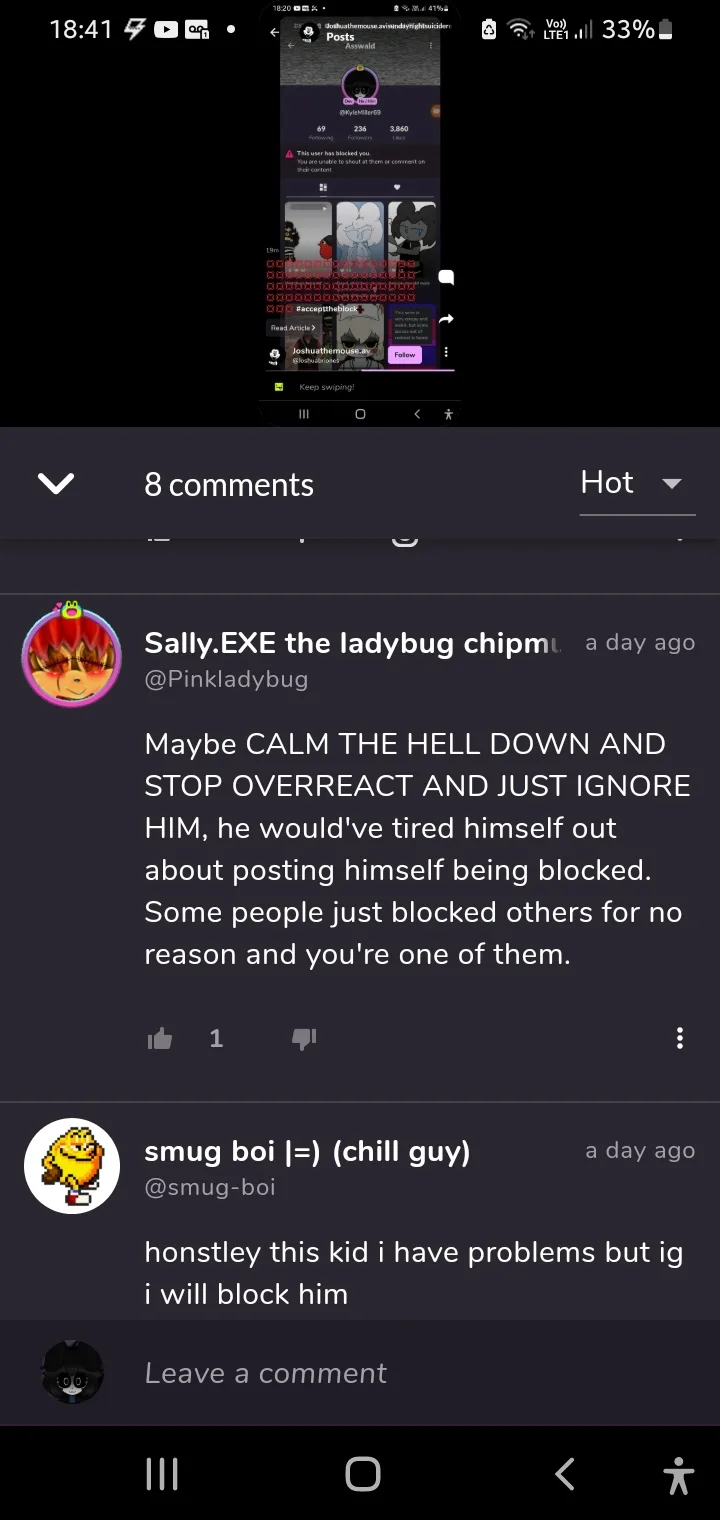720x1520 pixels.
Task: Open three-dot options on Sally.EXE's comment
Action: click(x=680, y=1038)
